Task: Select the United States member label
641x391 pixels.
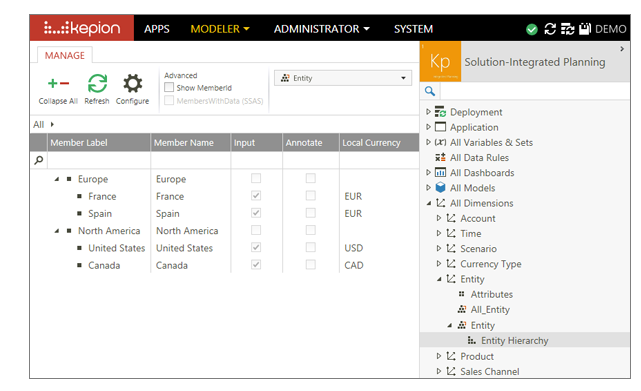Action: coord(117,248)
